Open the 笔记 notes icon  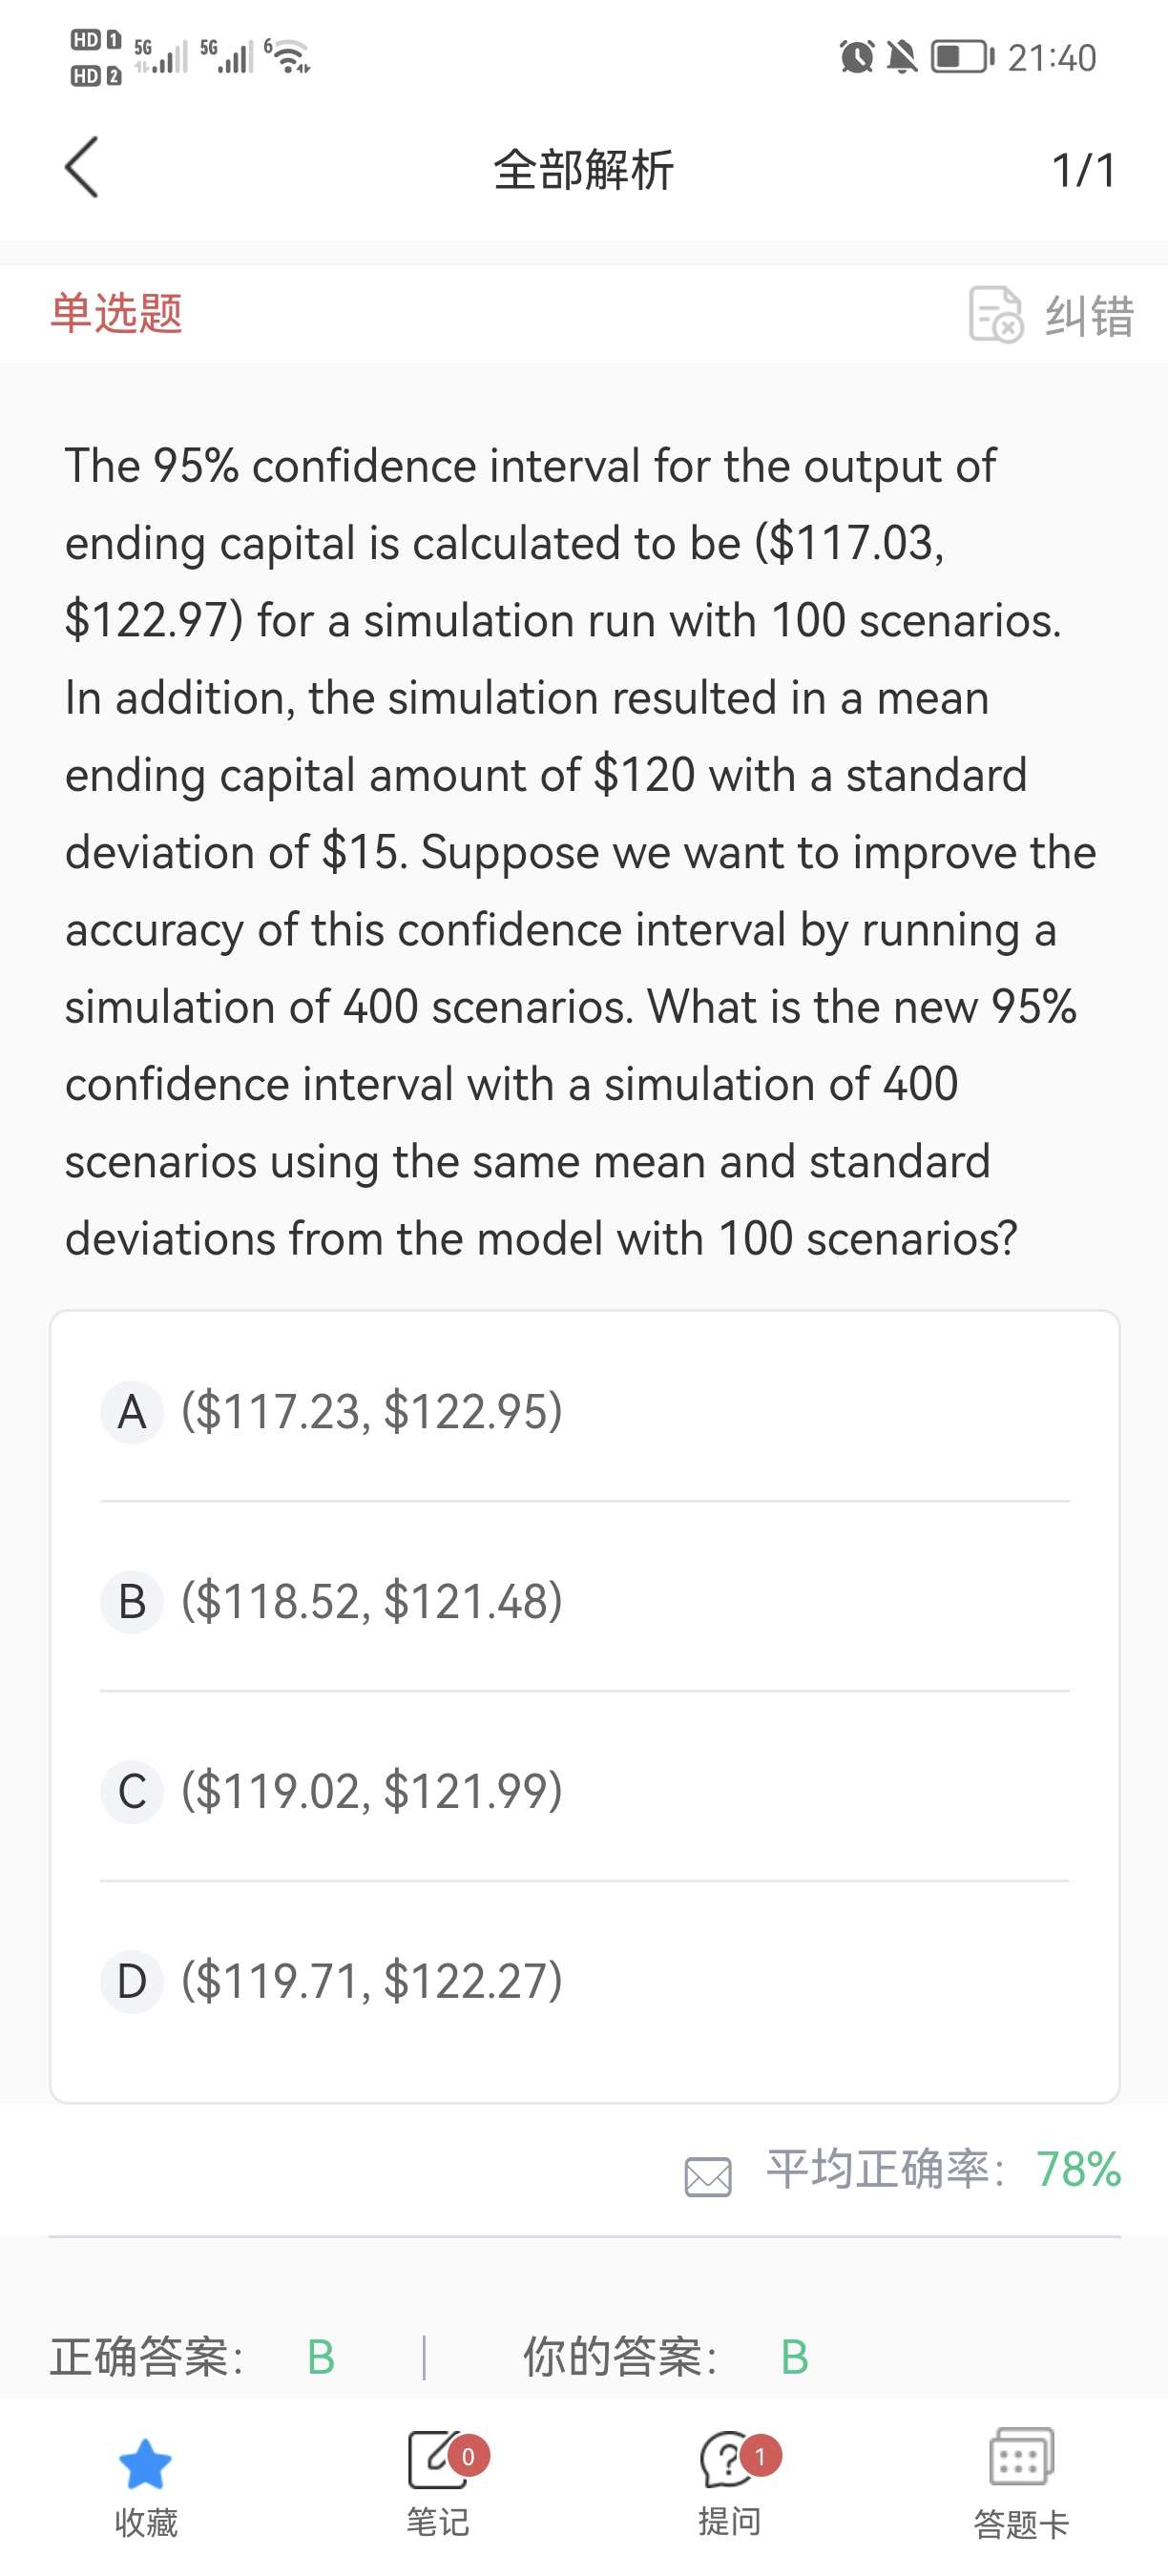tap(437, 2460)
